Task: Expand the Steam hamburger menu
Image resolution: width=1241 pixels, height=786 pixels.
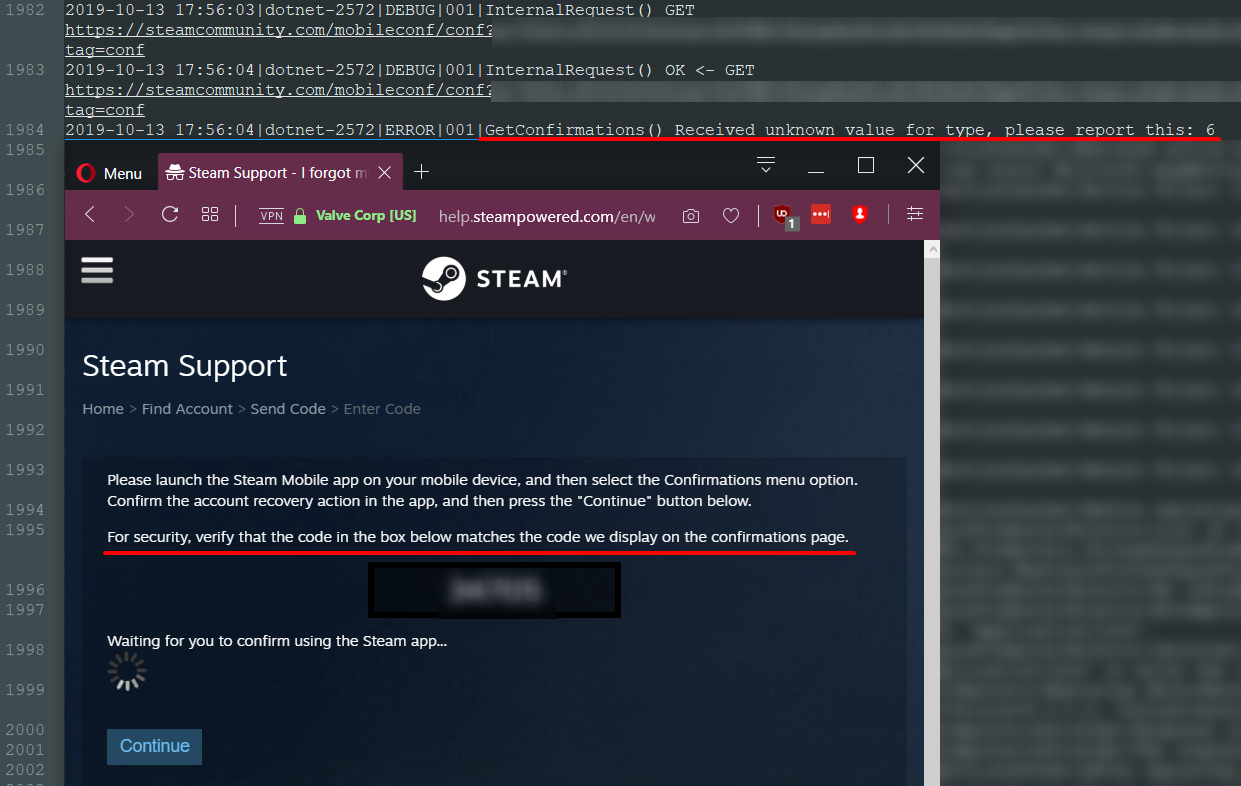Action: (97, 270)
